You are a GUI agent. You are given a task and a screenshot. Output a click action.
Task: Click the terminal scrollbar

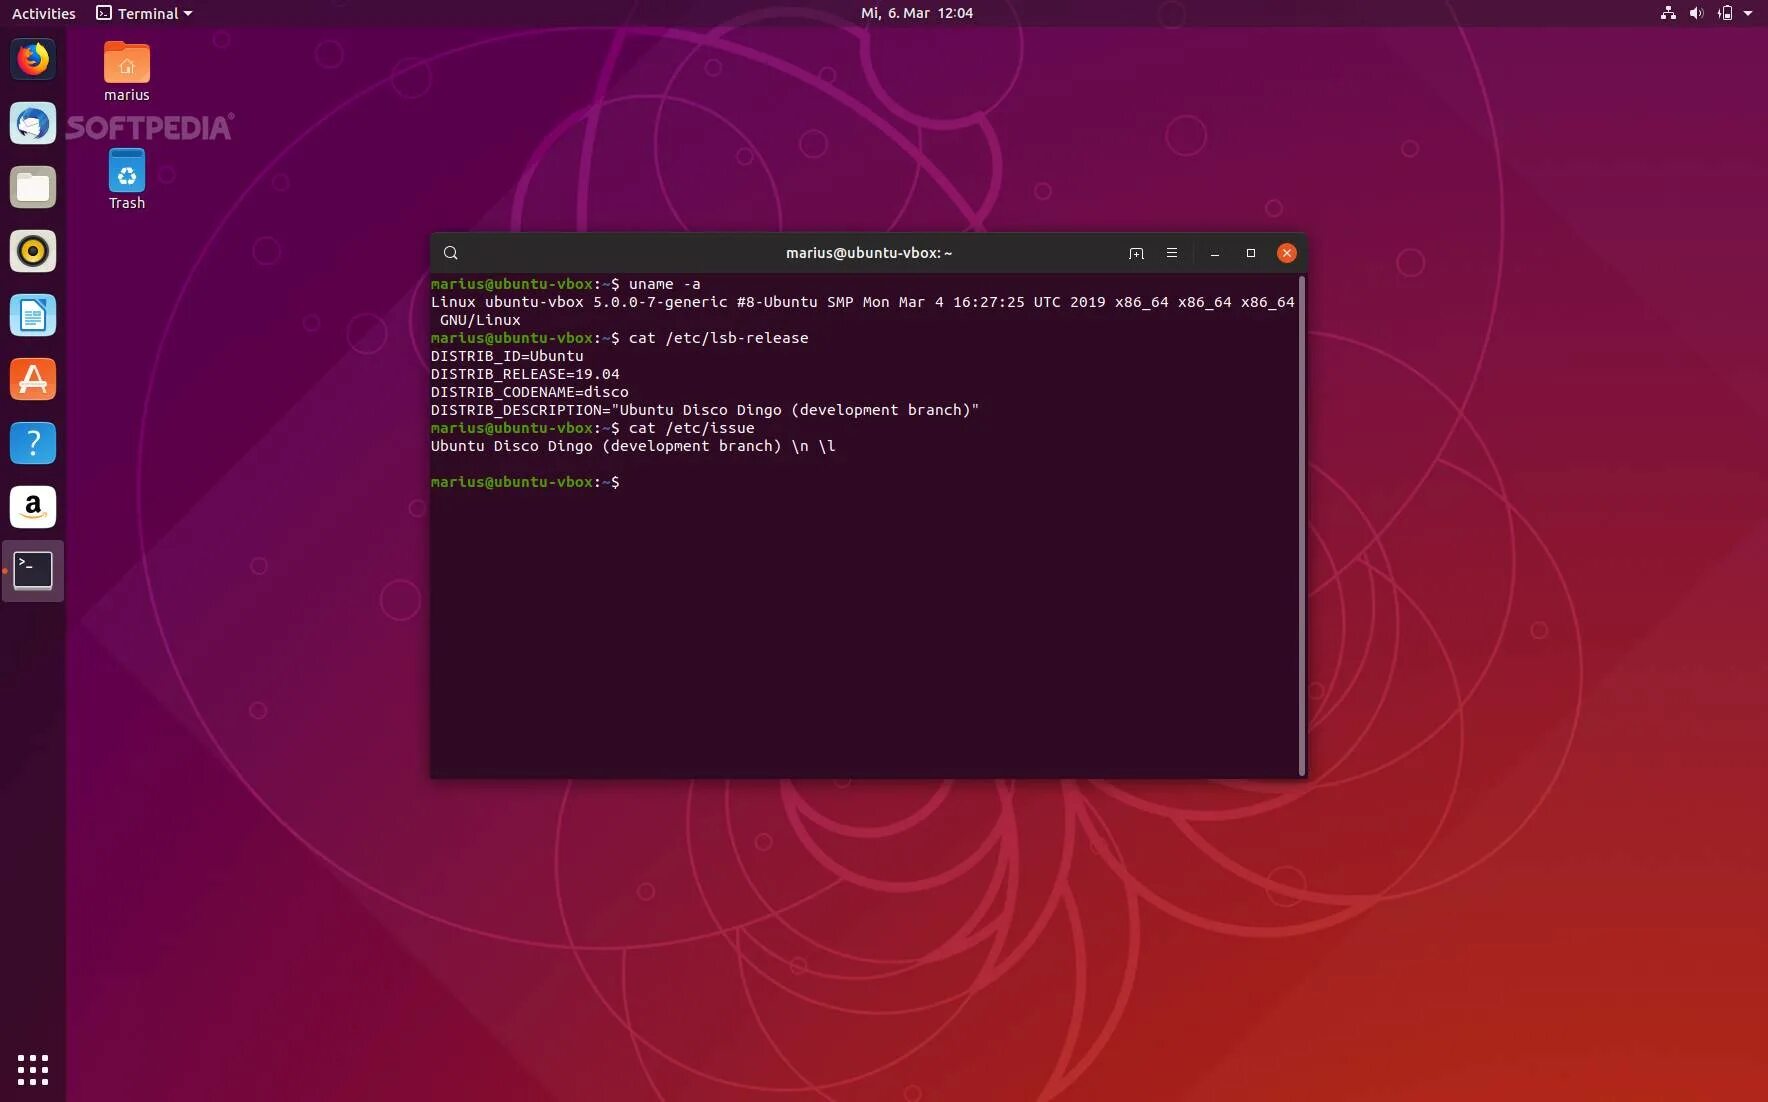(x=1301, y=525)
